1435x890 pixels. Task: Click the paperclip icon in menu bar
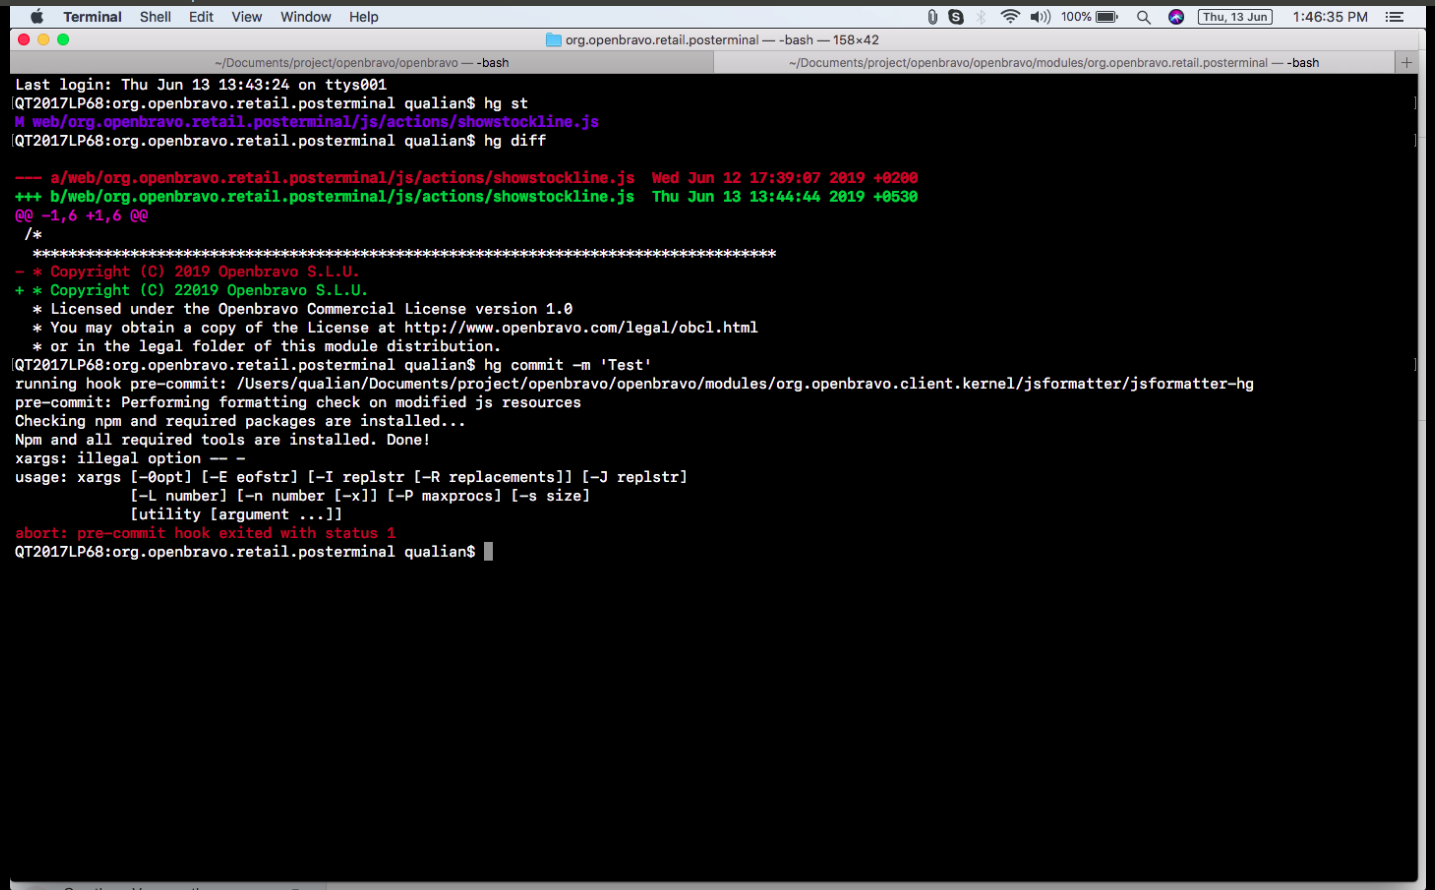click(x=932, y=17)
